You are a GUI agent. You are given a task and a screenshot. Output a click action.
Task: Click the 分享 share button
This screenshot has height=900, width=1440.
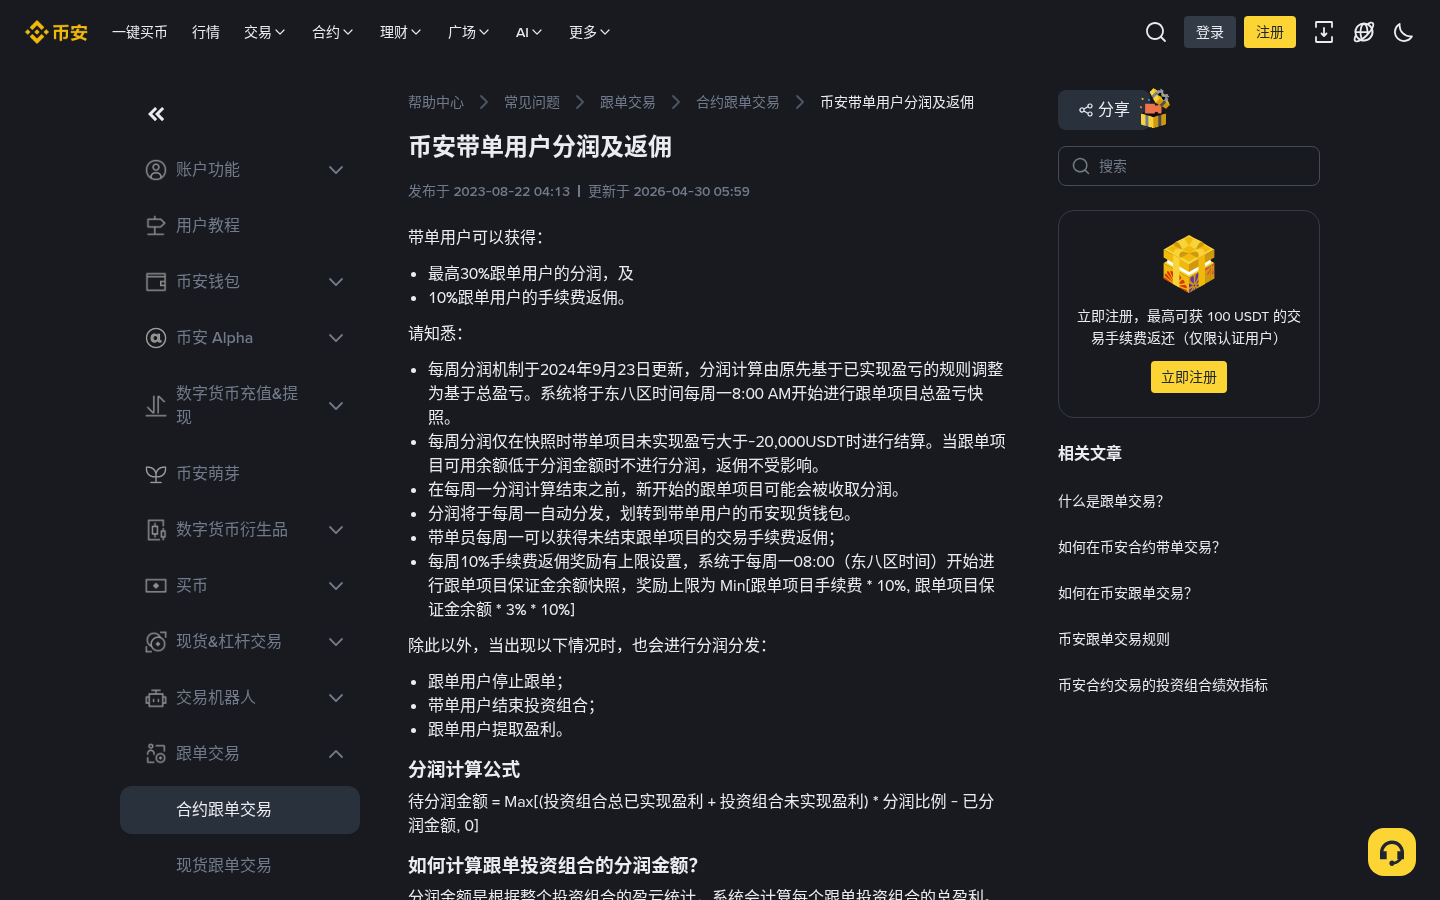click(x=1103, y=110)
